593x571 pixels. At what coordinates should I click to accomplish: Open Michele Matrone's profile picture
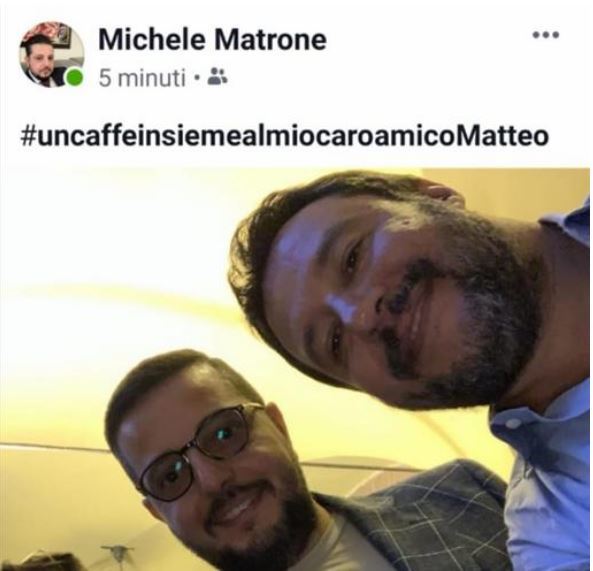pos(52,55)
